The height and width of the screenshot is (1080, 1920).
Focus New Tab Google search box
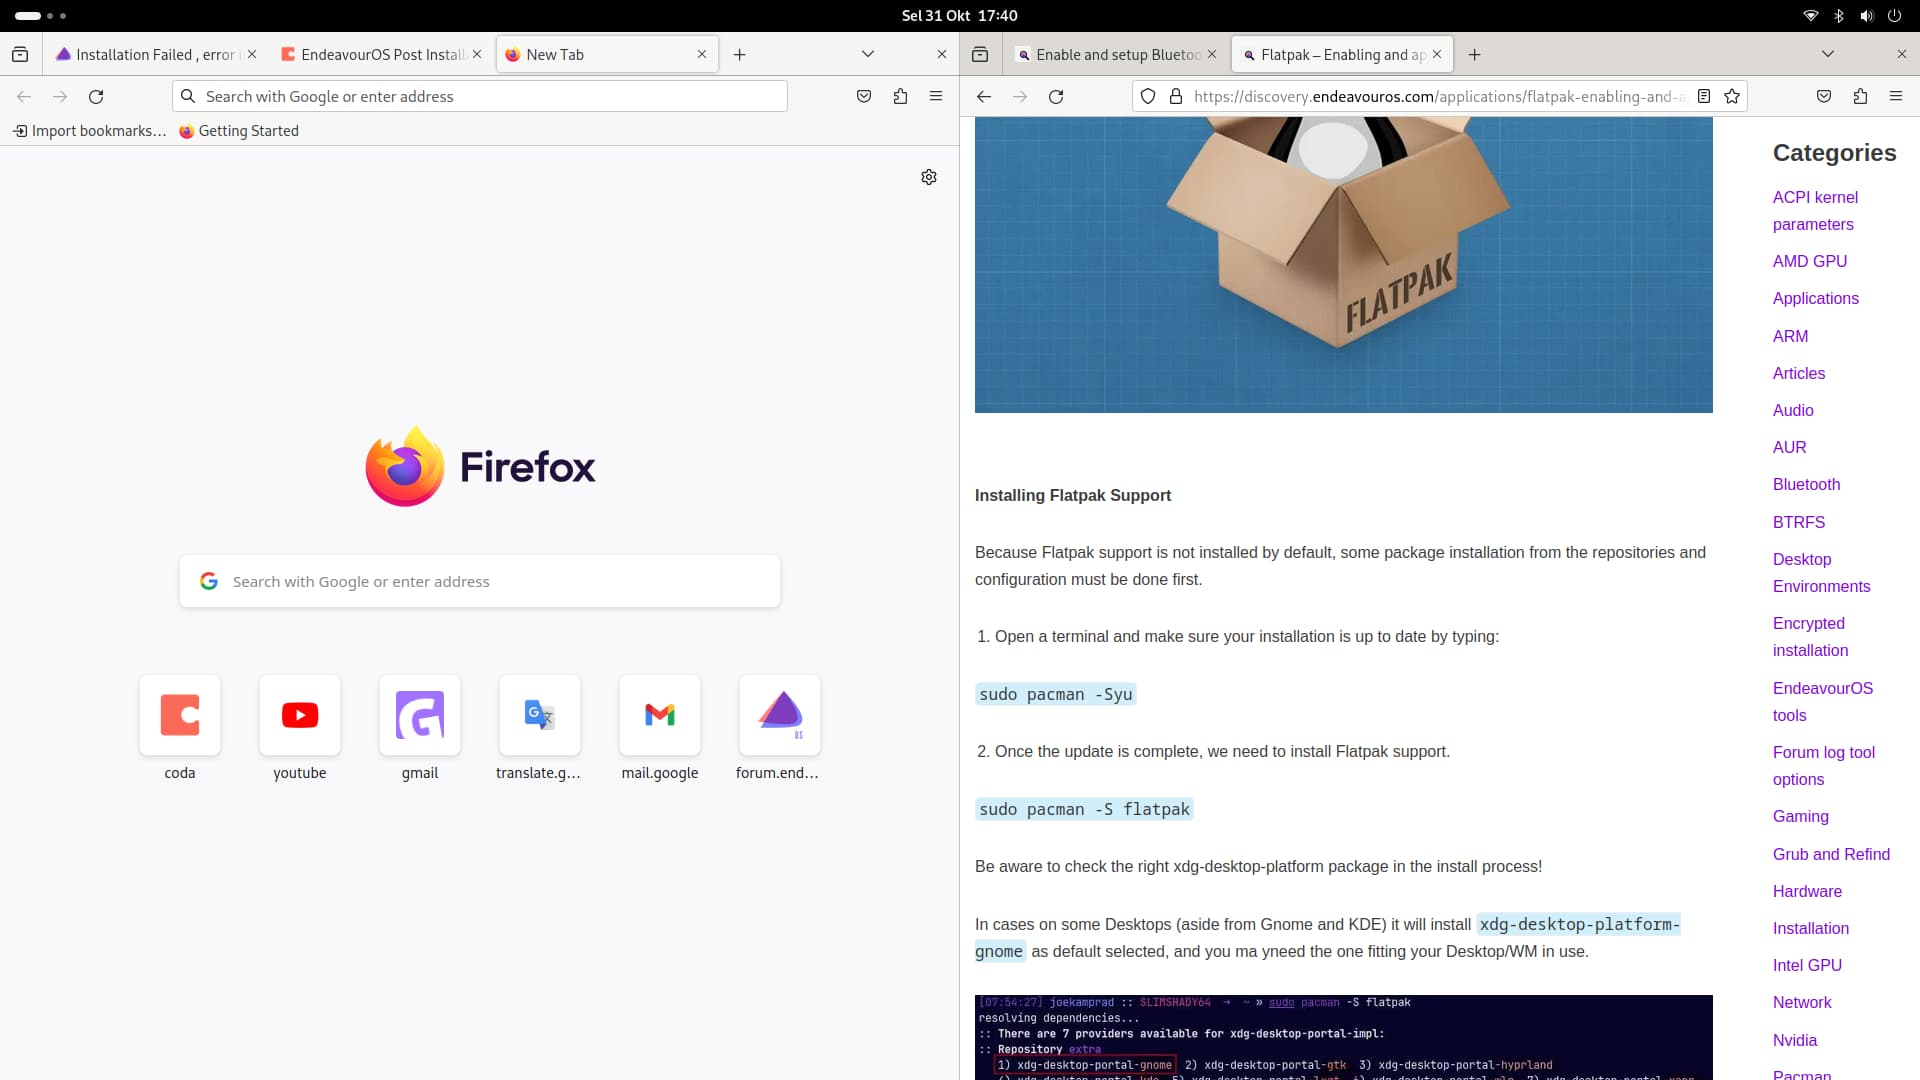(x=480, y=581)
